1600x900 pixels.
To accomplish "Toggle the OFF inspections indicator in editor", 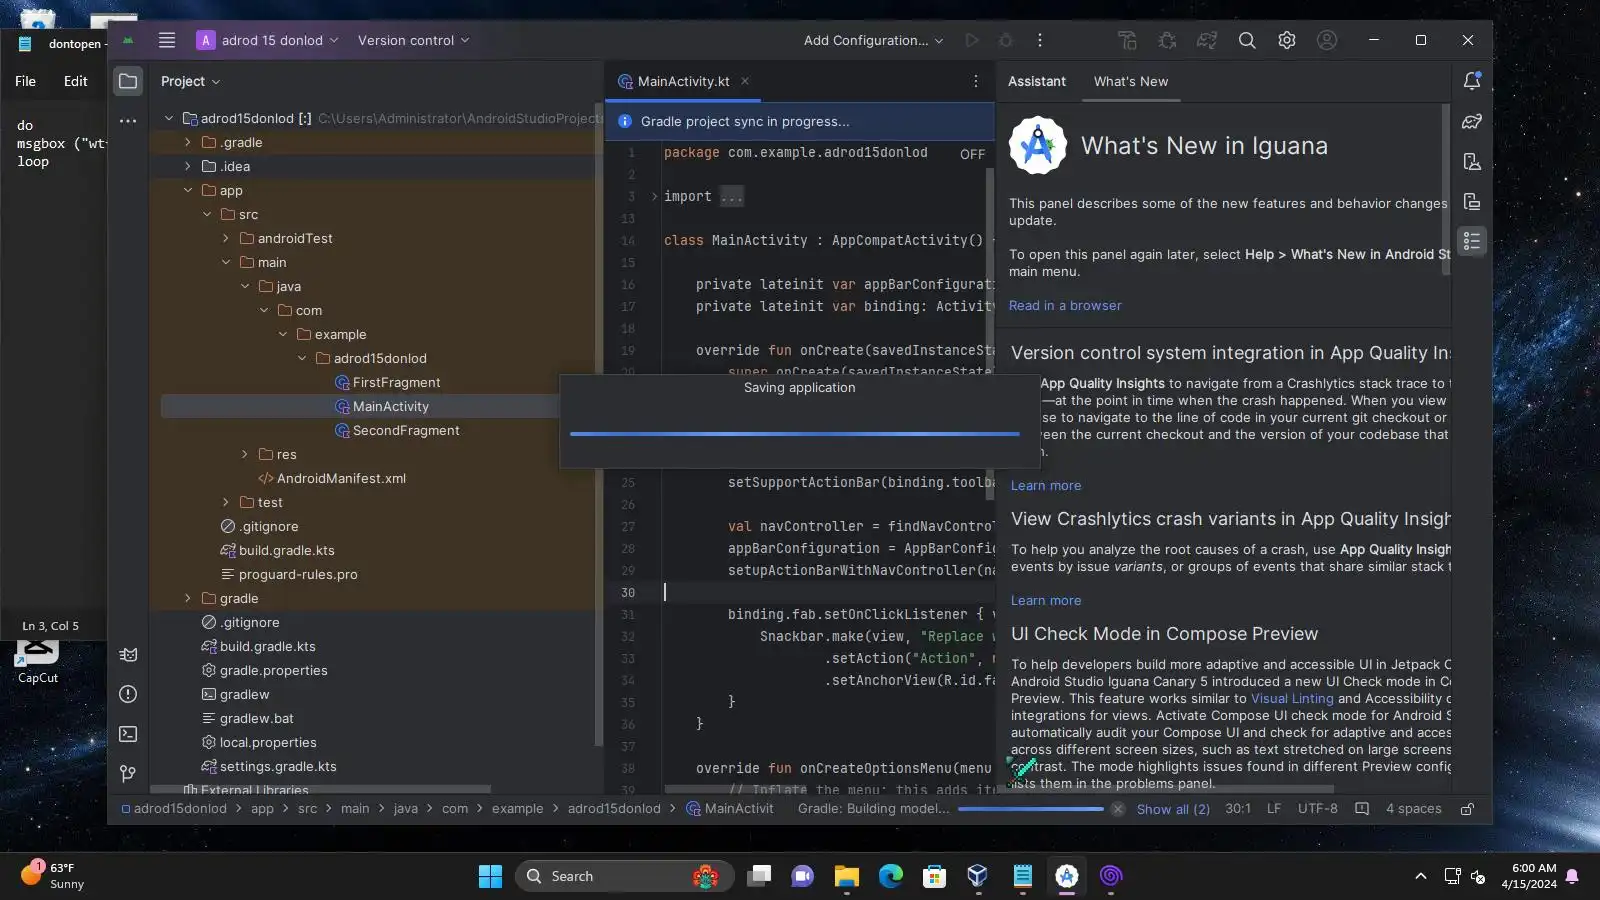I will (972, 154).
